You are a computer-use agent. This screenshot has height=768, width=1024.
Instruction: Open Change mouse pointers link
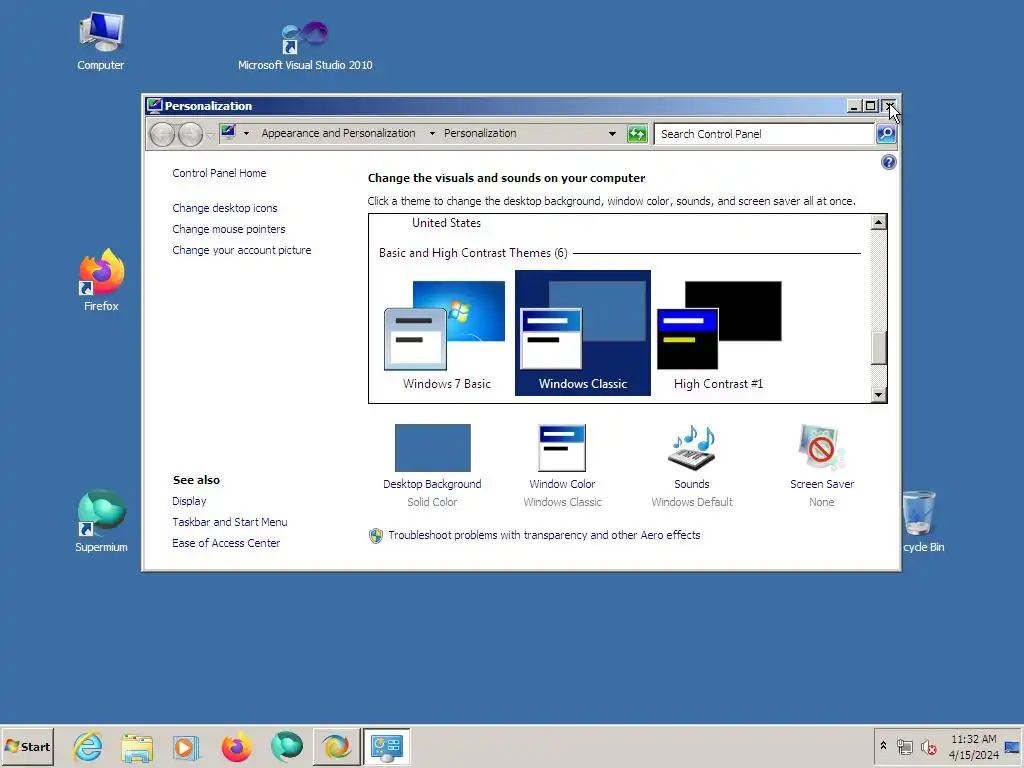point(229,229)
